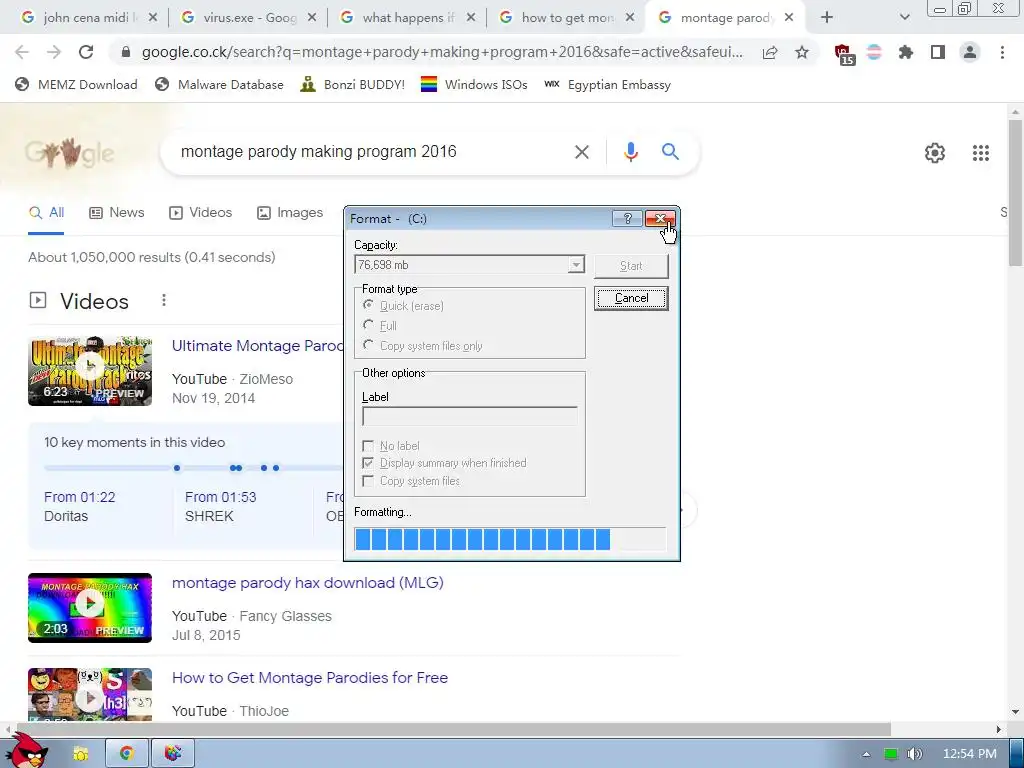
Task: Open the Ultimate Montage Parody result title
Action: coord(257,346)
